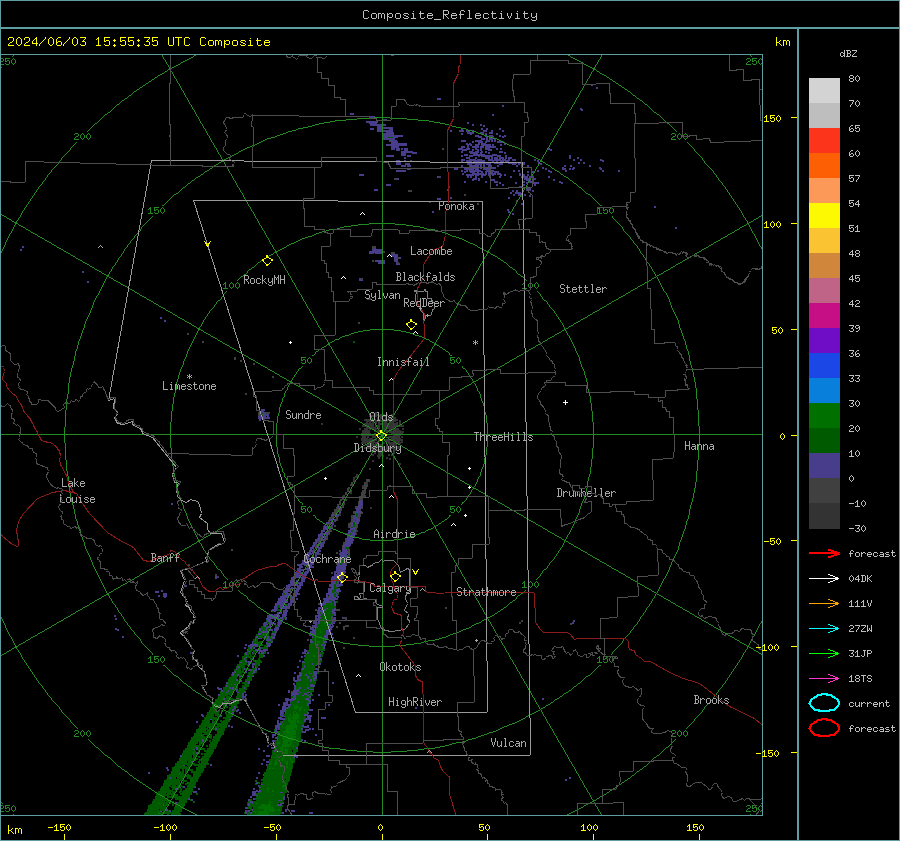The image size is (900, 841).
Task: Click the HighRiver label
Action: [415, 703]
